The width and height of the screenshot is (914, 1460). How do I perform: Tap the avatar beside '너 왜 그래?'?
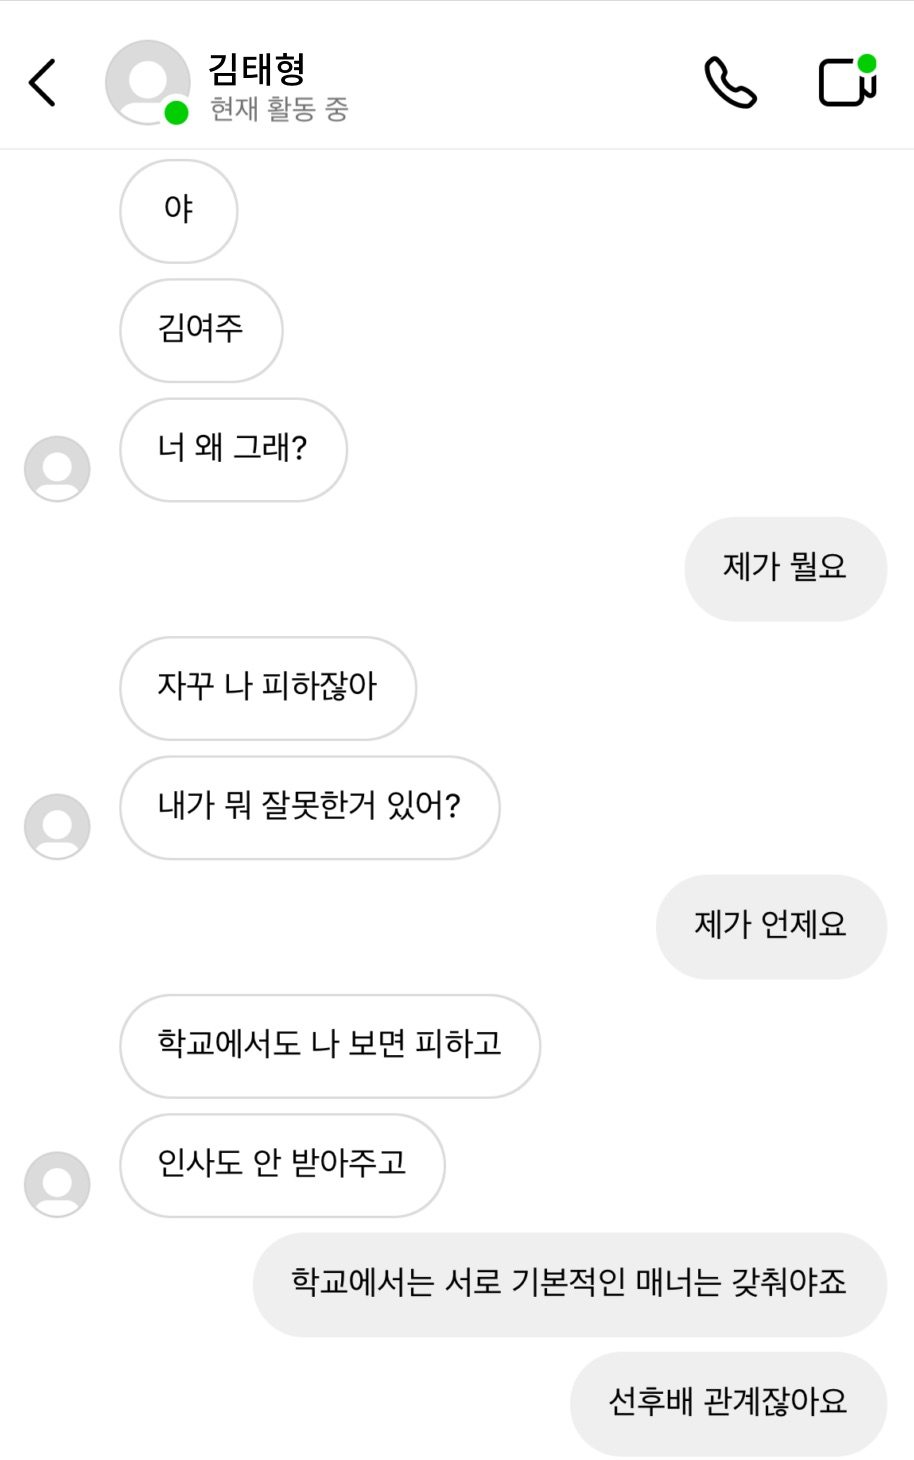point(57,468)
